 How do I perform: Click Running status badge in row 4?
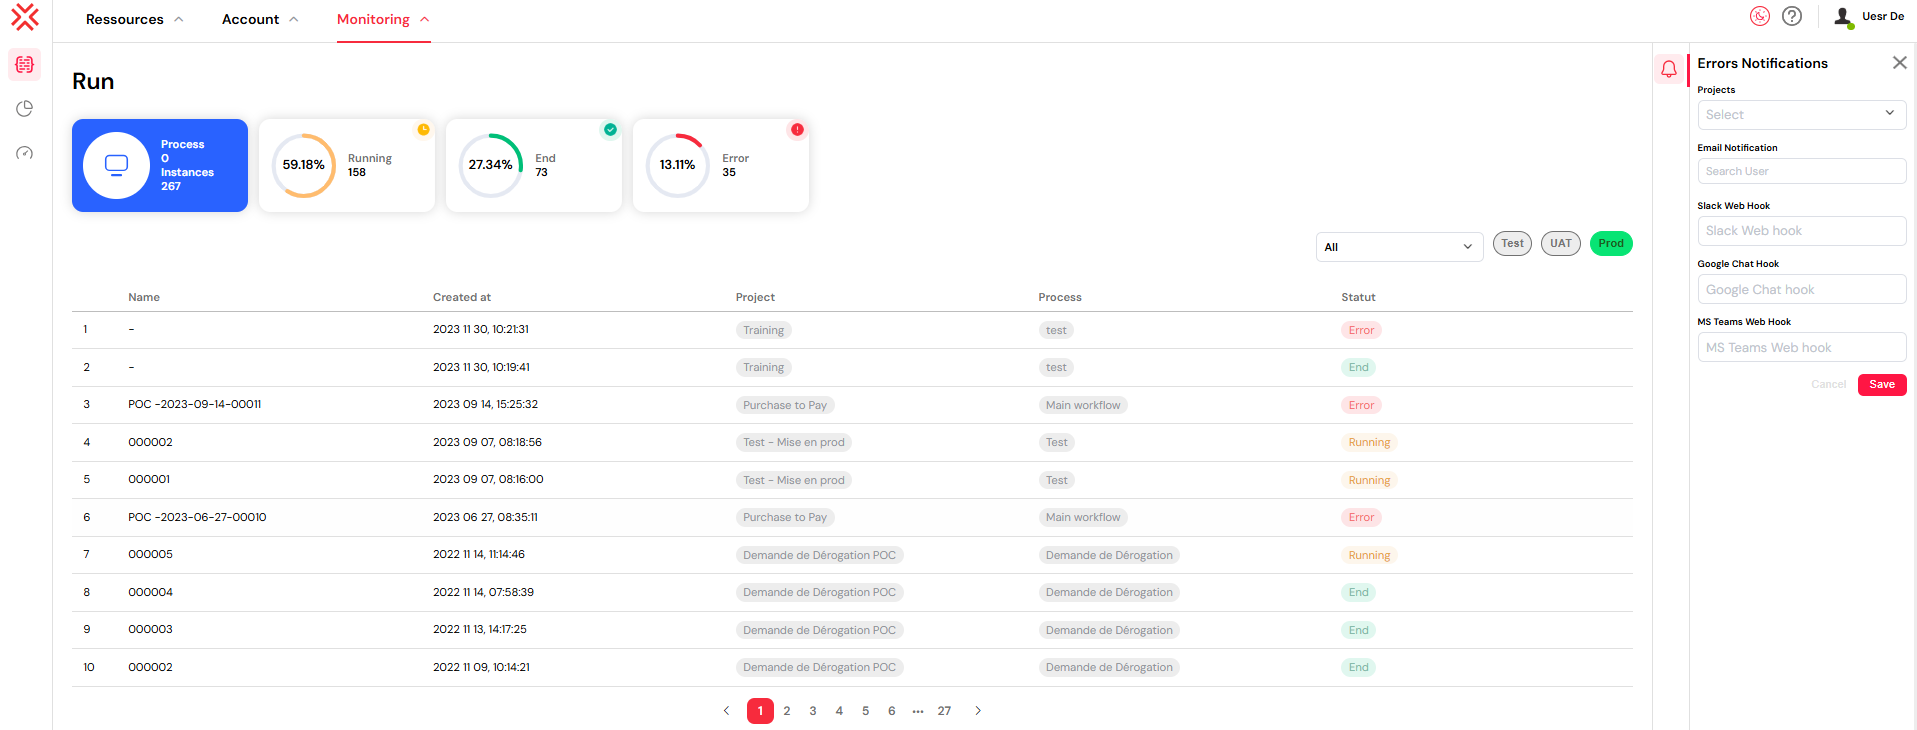1369,442
